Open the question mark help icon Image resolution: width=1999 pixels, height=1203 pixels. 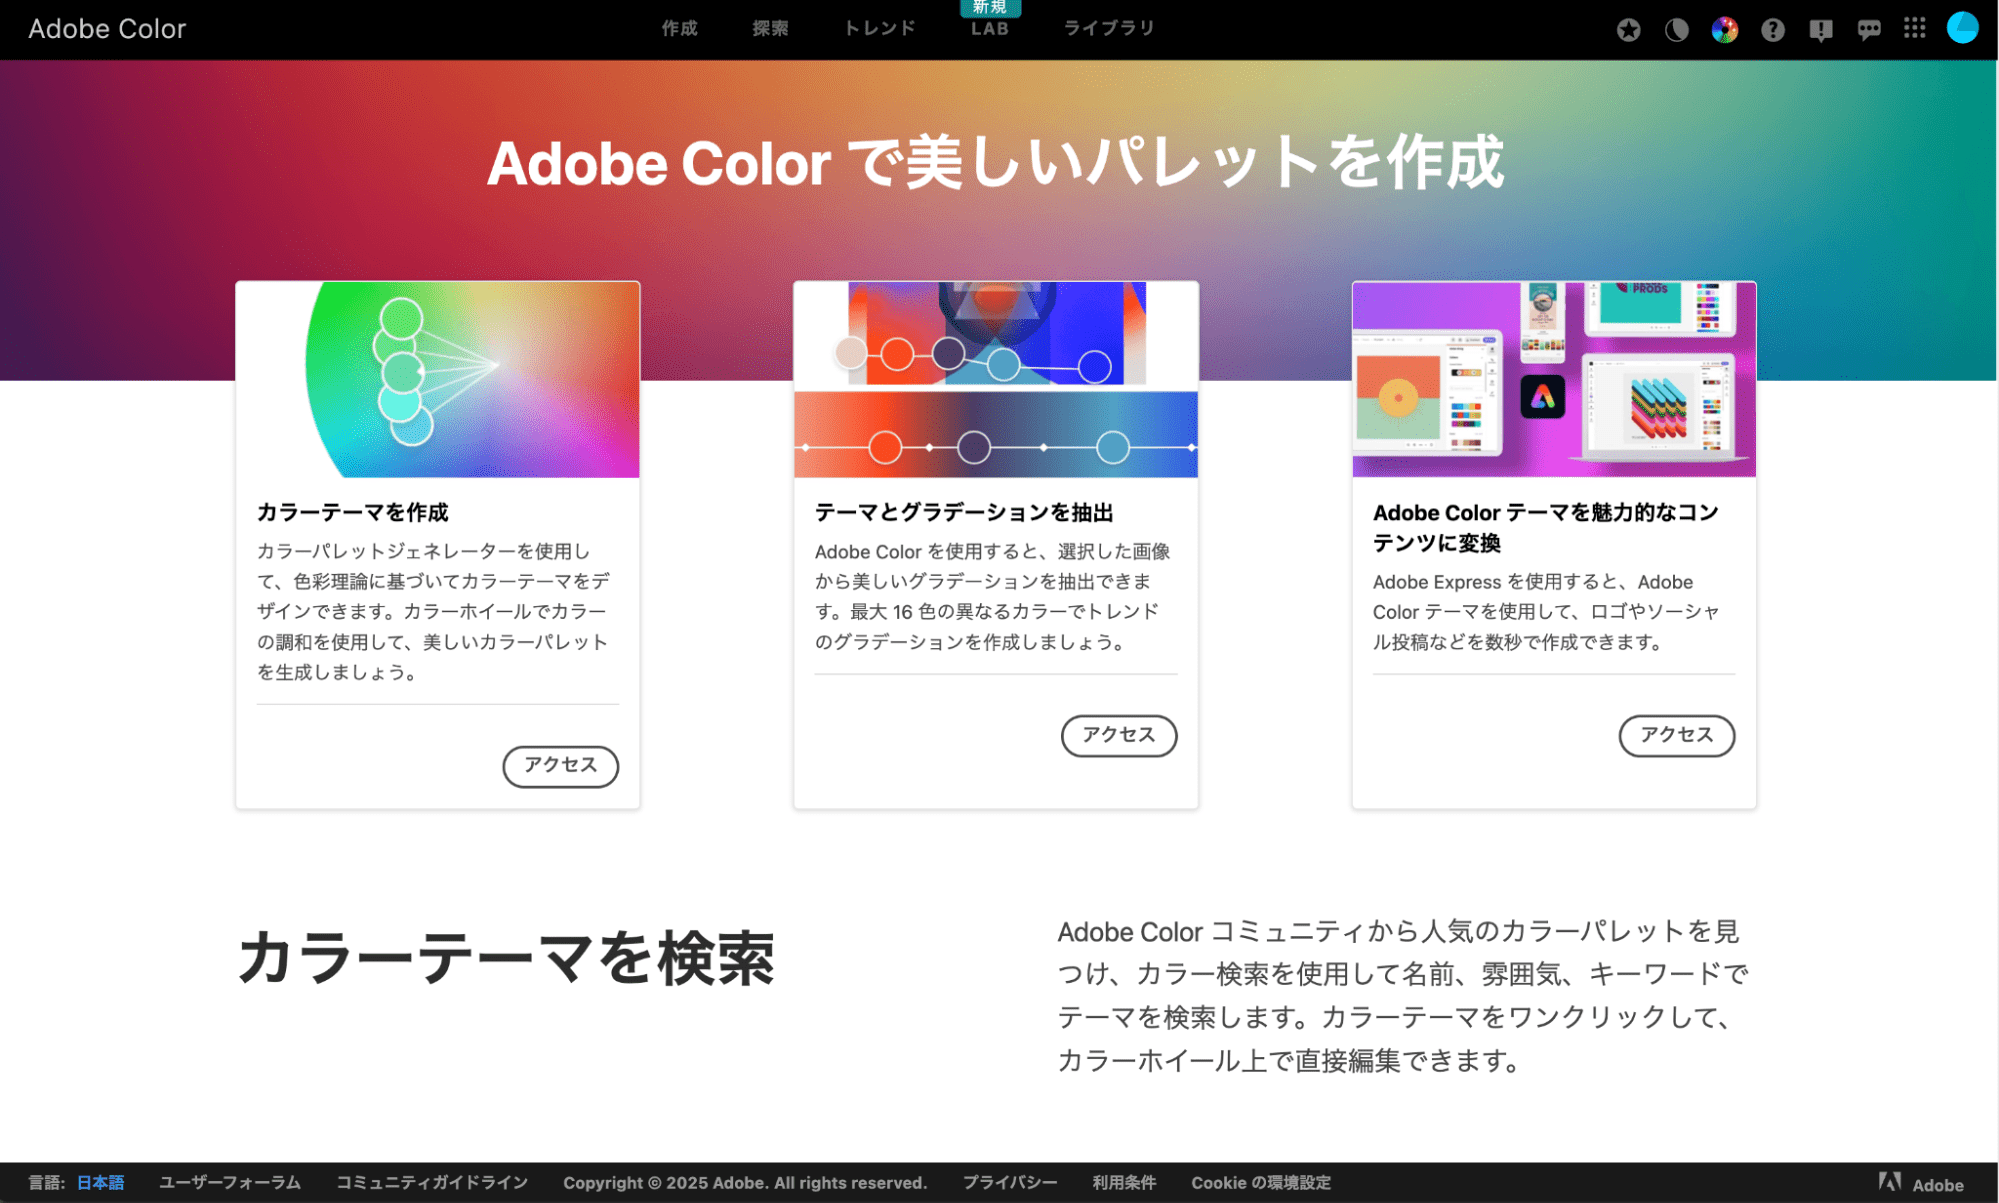(x=1772, y=30)
